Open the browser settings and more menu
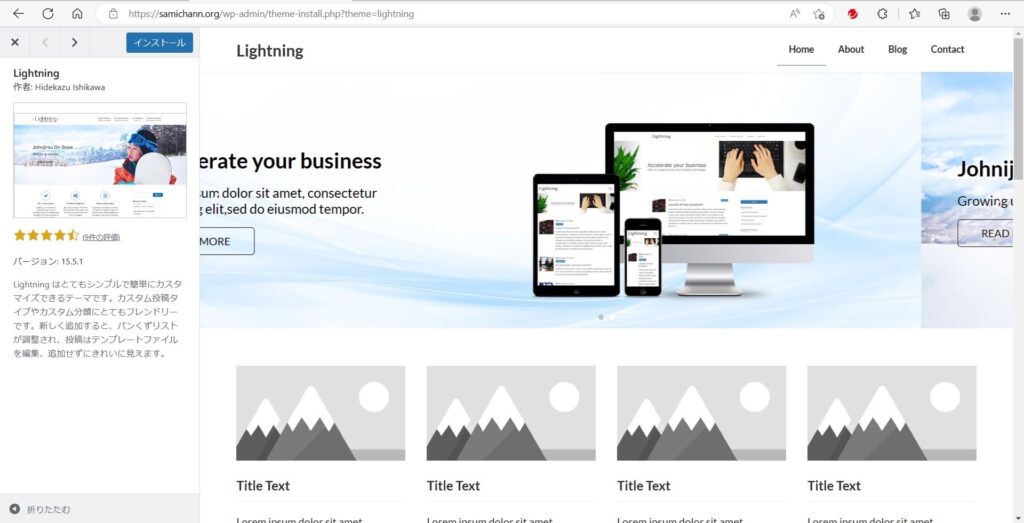 [x=1006, y=14]
